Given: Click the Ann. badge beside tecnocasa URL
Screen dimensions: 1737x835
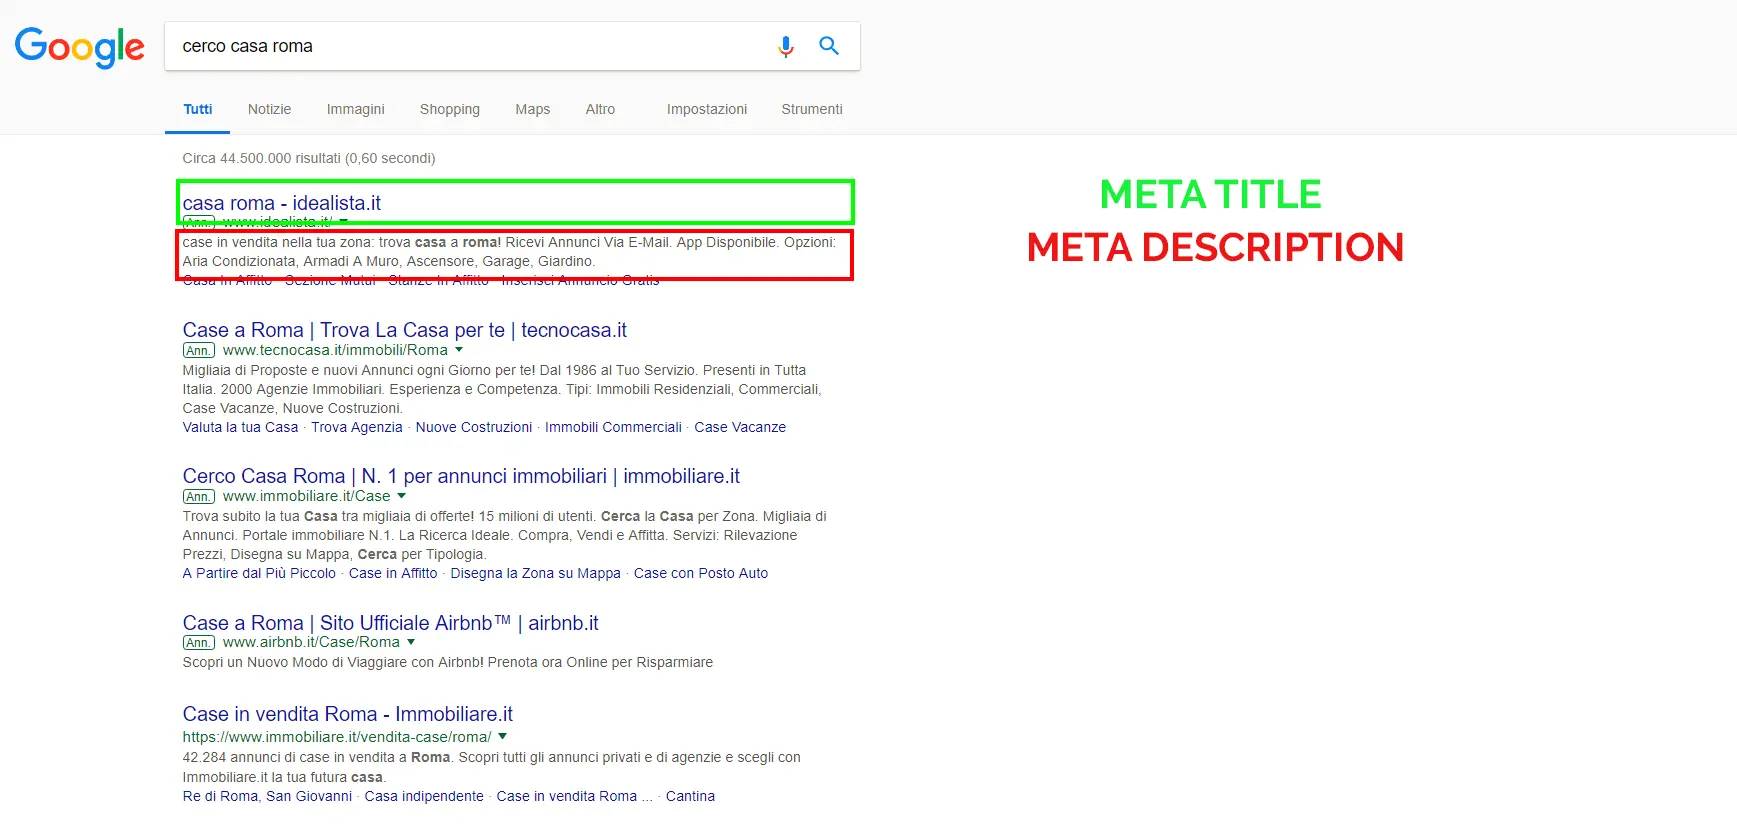Looking at the screenshot, I should click(x=199, y=351).
